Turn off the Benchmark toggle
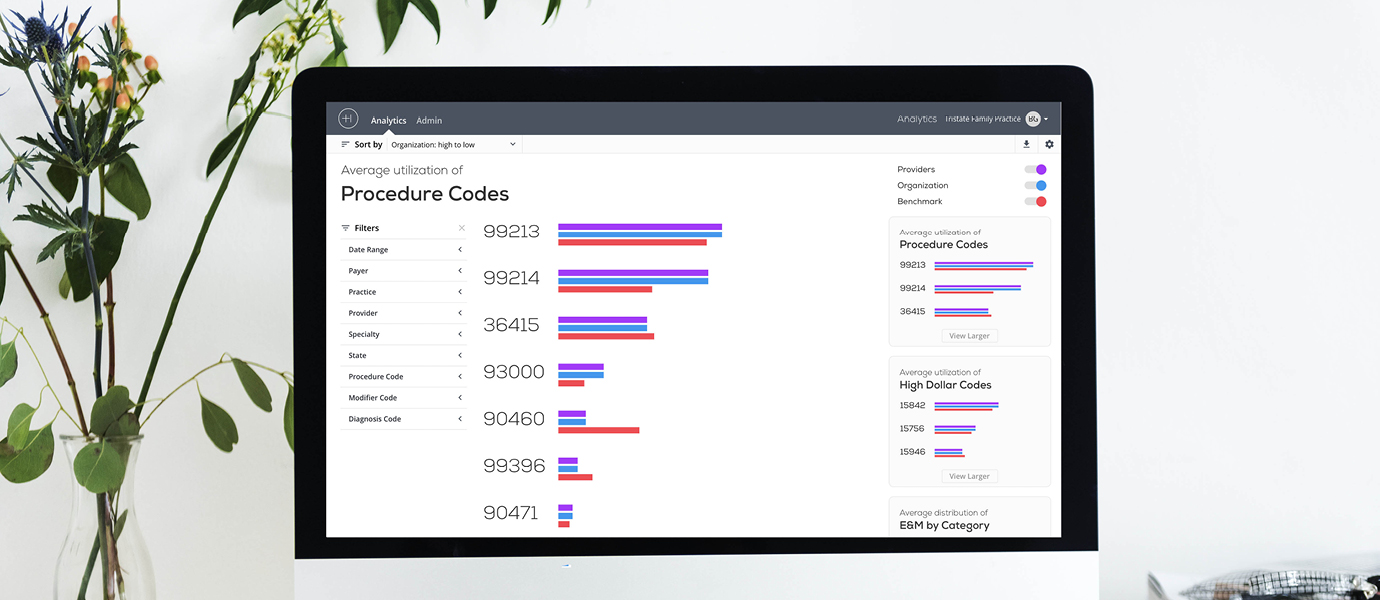 [x=1035, y=202]
